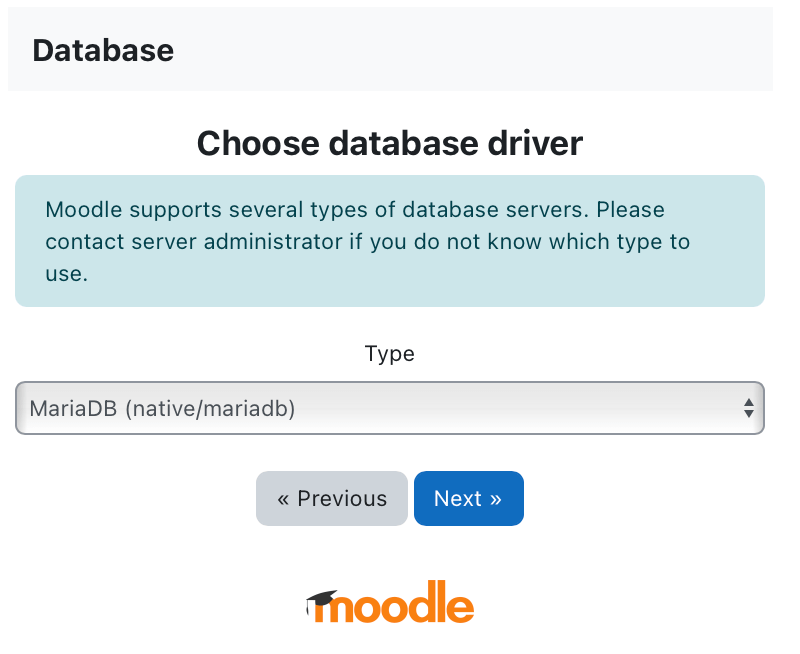Viewport: 800px width, 654px height.
Task: Click the Database page header
Action: (x=103, y=50)
